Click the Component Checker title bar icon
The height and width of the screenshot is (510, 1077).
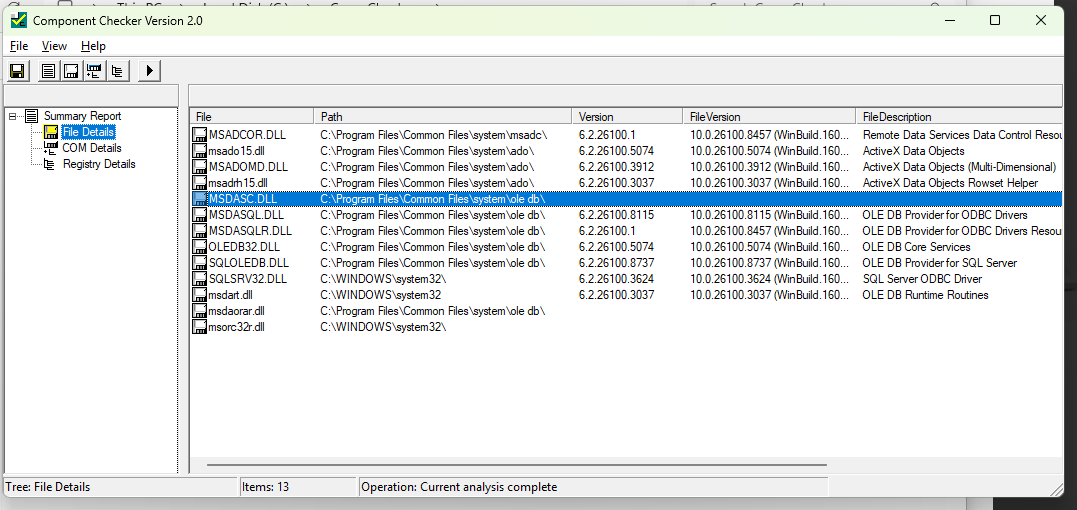click(x=19, y=20)
